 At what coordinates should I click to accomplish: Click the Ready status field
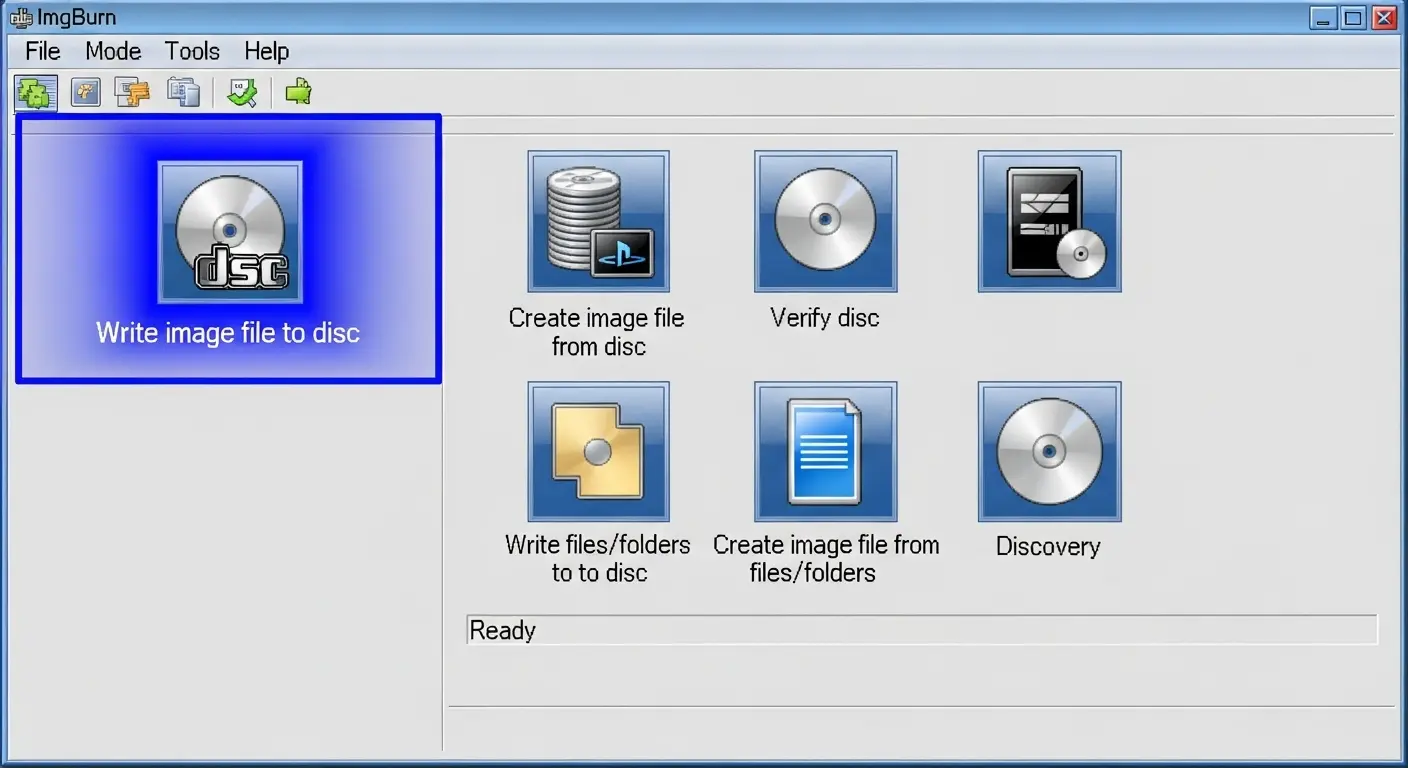click(x=922, y=630)
